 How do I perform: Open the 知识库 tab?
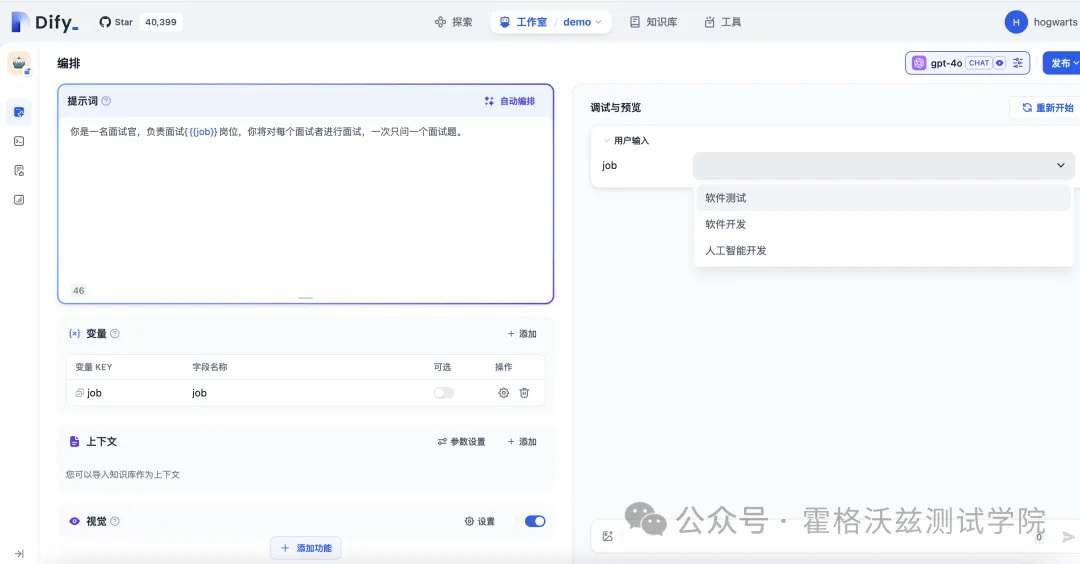pos(653,22)
